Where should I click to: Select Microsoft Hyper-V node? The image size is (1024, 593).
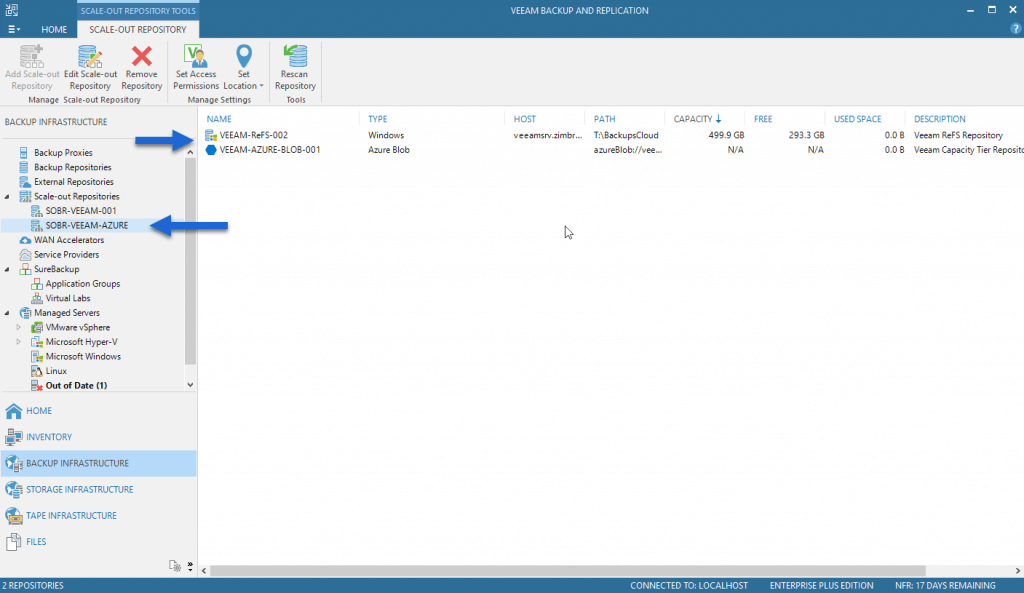click(x=82, y=342)
